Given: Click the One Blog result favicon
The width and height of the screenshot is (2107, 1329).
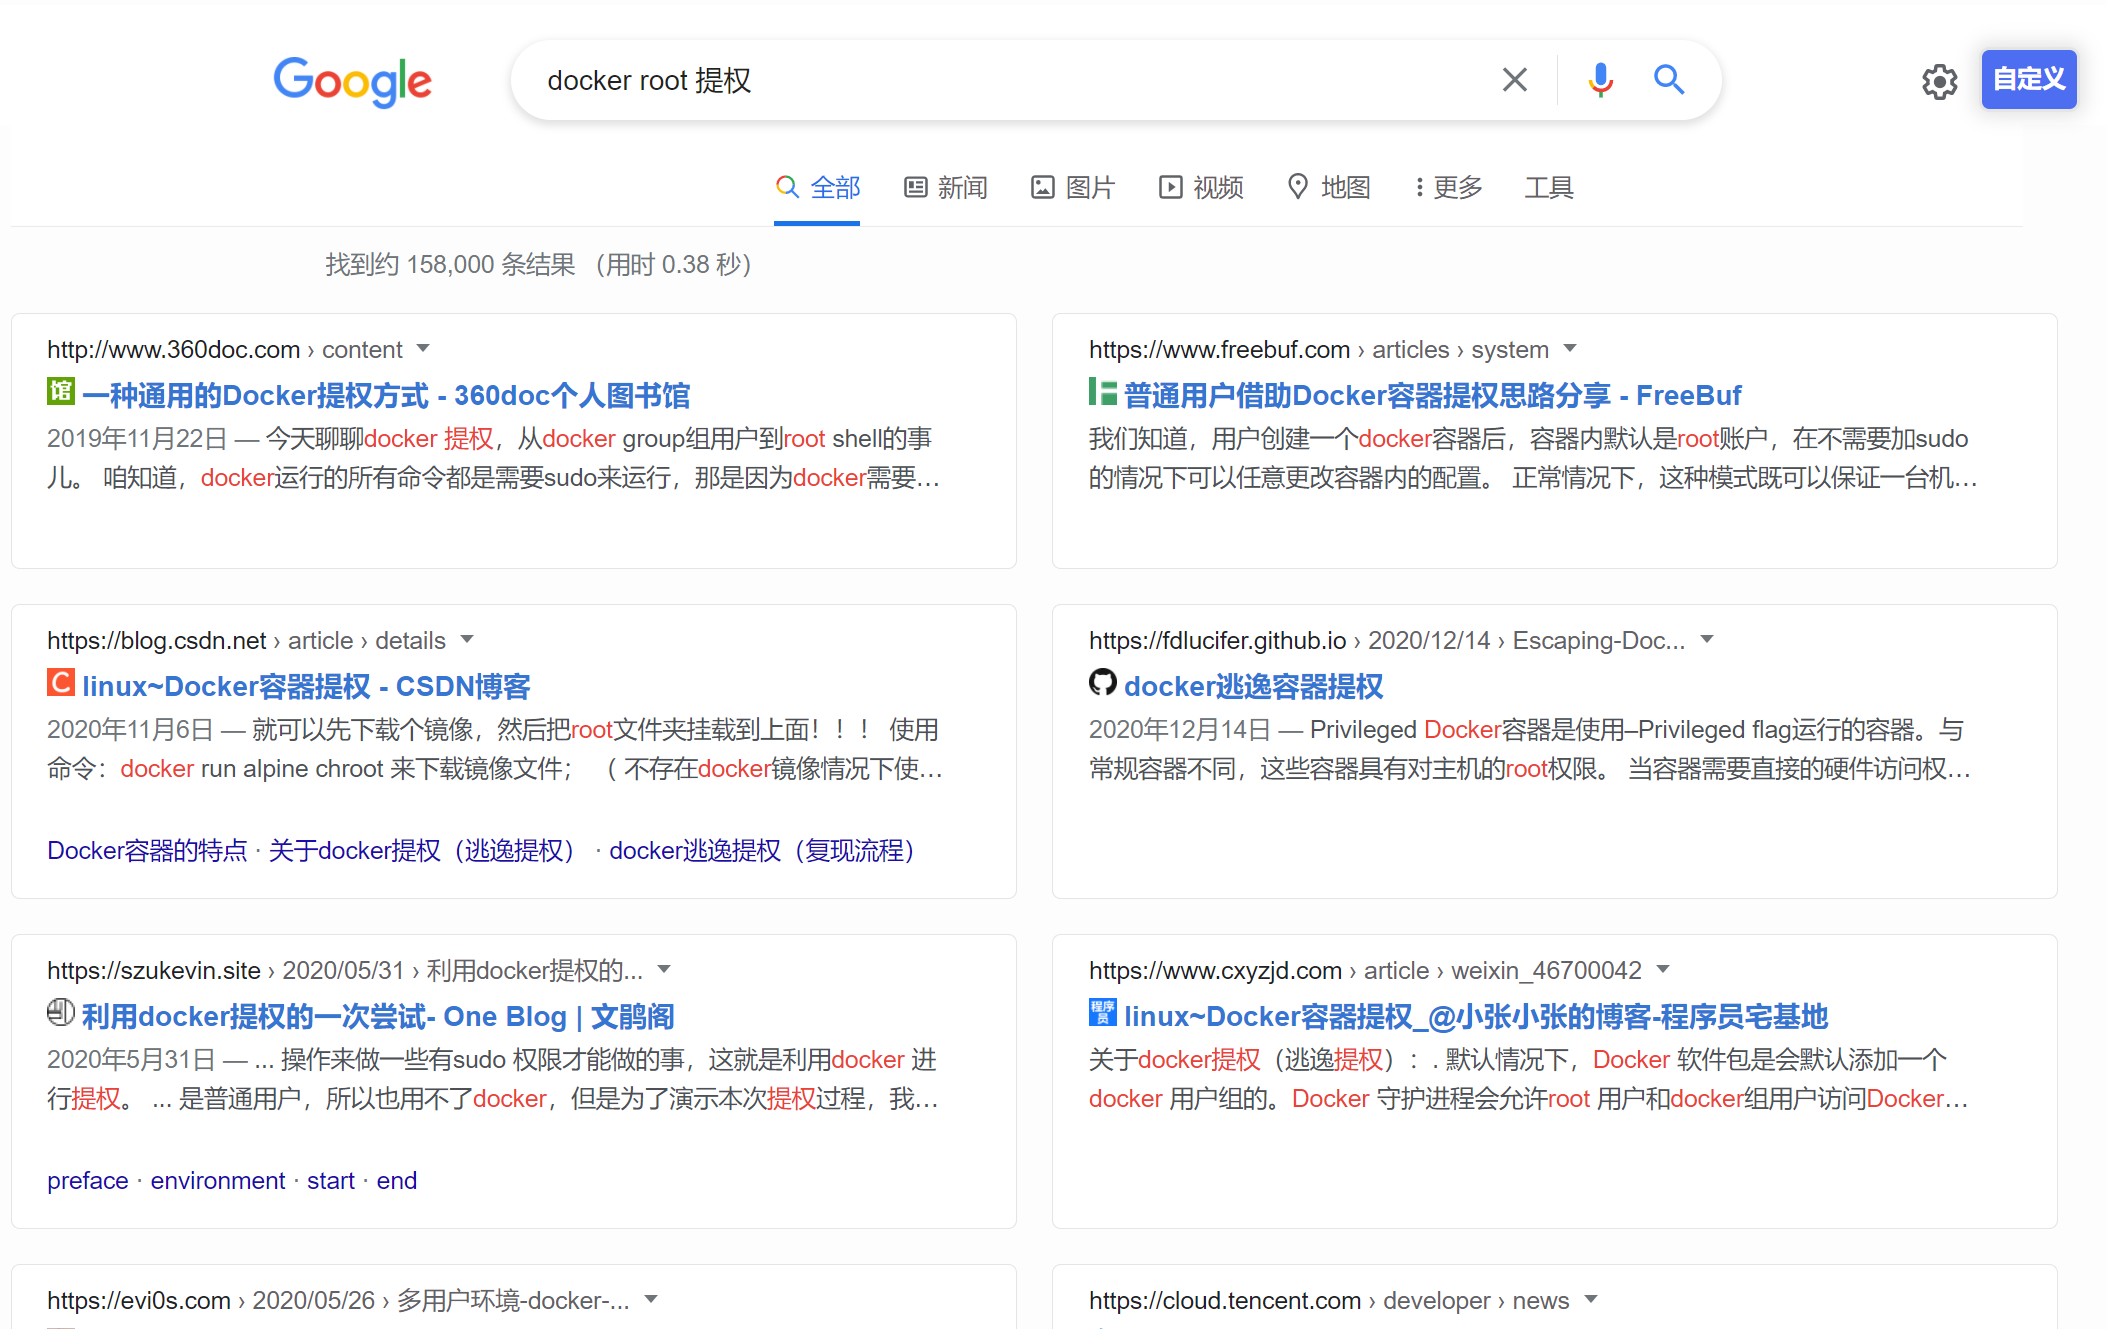Looking at the screenshot, I should coord(61,1012).
